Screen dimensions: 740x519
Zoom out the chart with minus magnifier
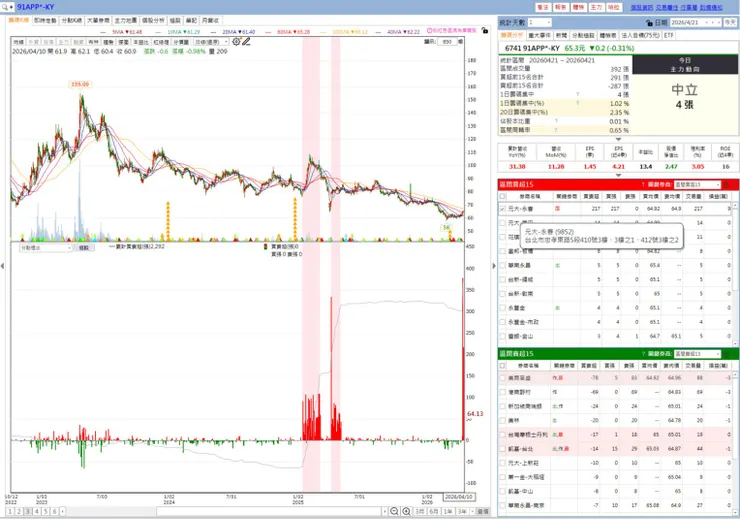tap(395, 511)
